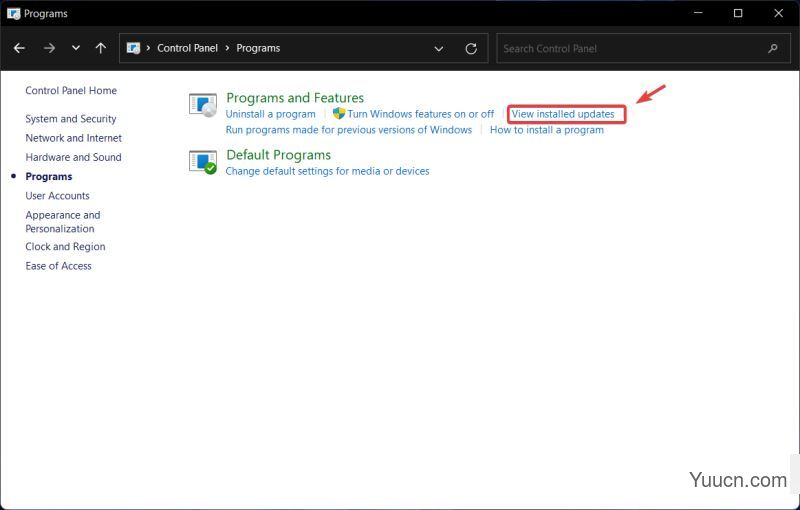Open Turn Windows features on or off
This screenshot has height=510, width=800.
click(420, 114)
